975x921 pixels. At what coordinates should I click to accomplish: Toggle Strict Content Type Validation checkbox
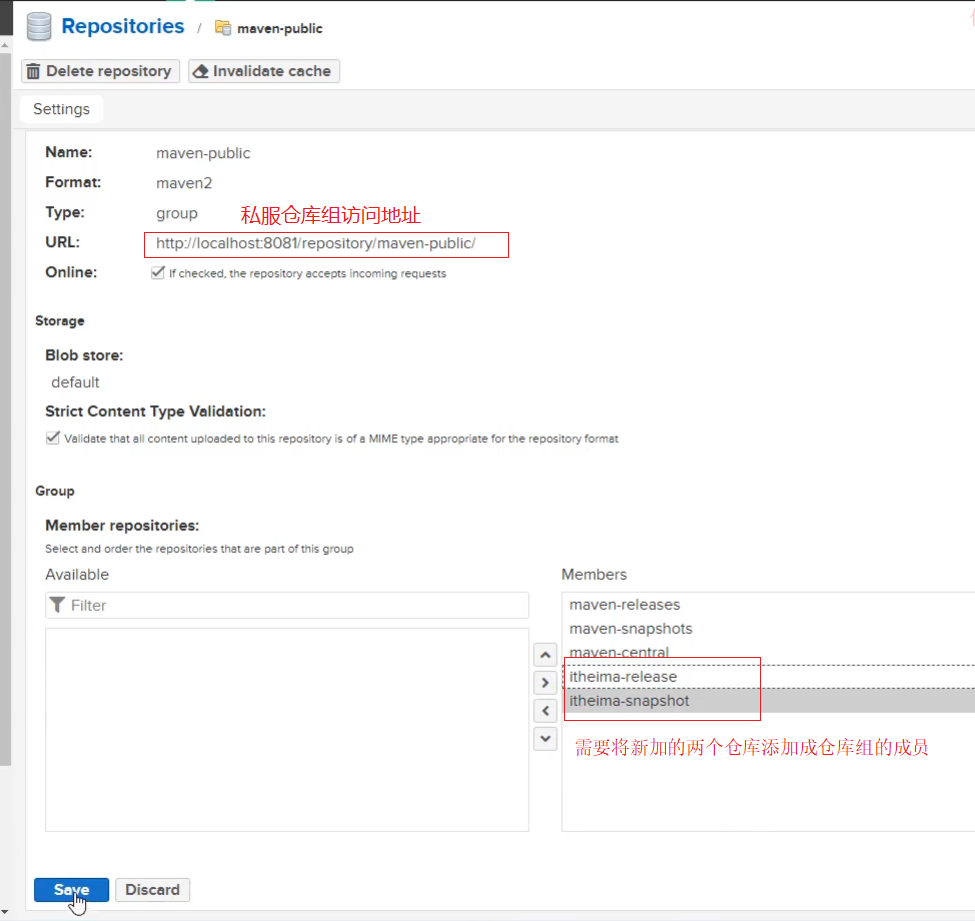(x=53, y=438)
